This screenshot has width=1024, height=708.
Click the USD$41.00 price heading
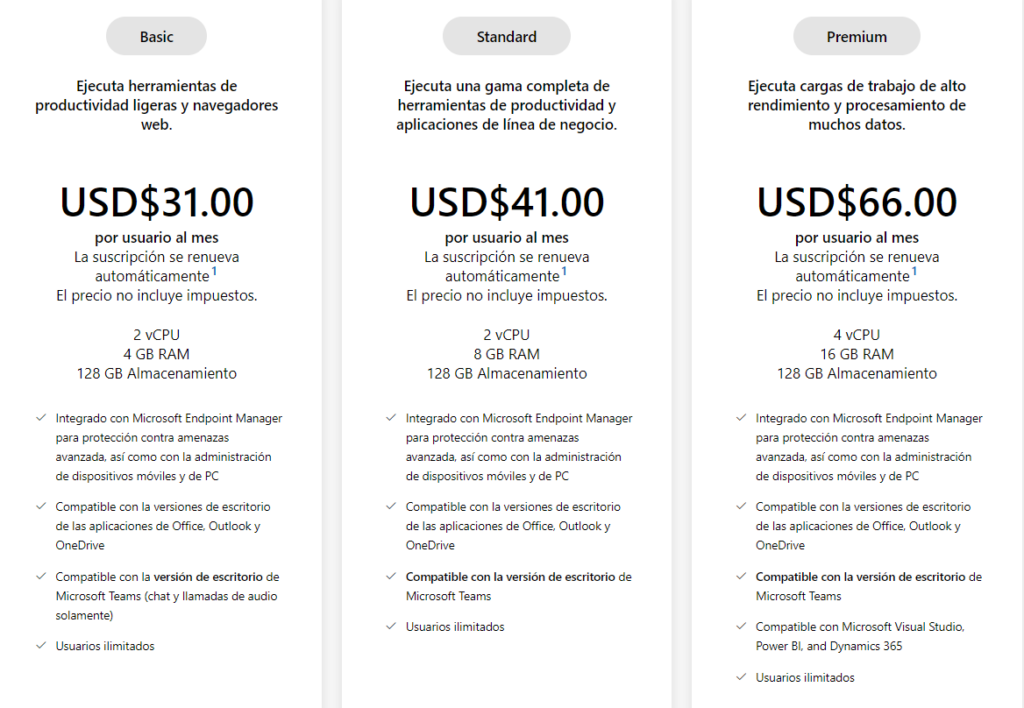click(507, 202)
